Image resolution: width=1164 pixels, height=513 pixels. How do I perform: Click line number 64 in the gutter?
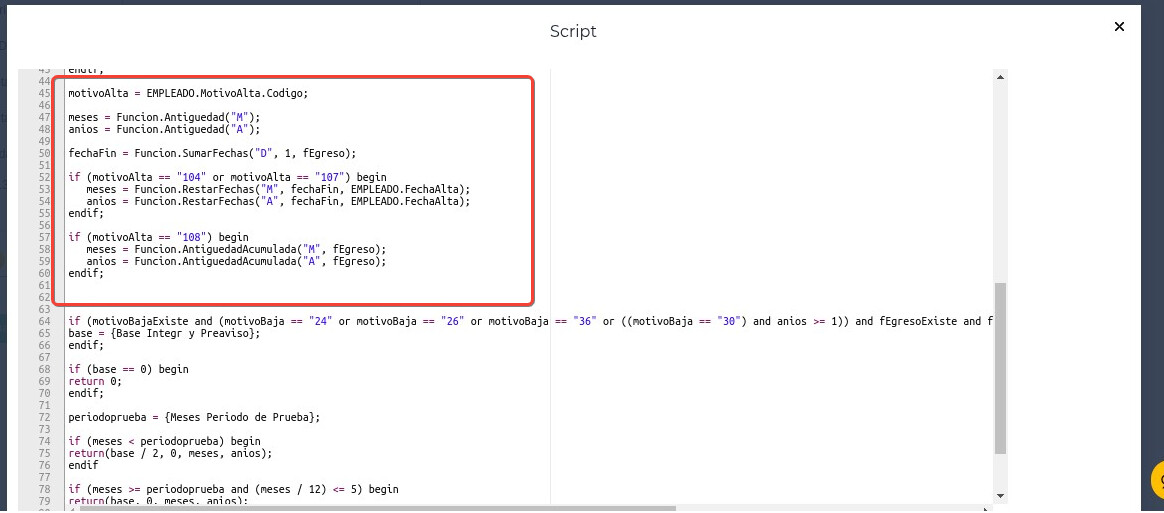click(x=44, y=321)
